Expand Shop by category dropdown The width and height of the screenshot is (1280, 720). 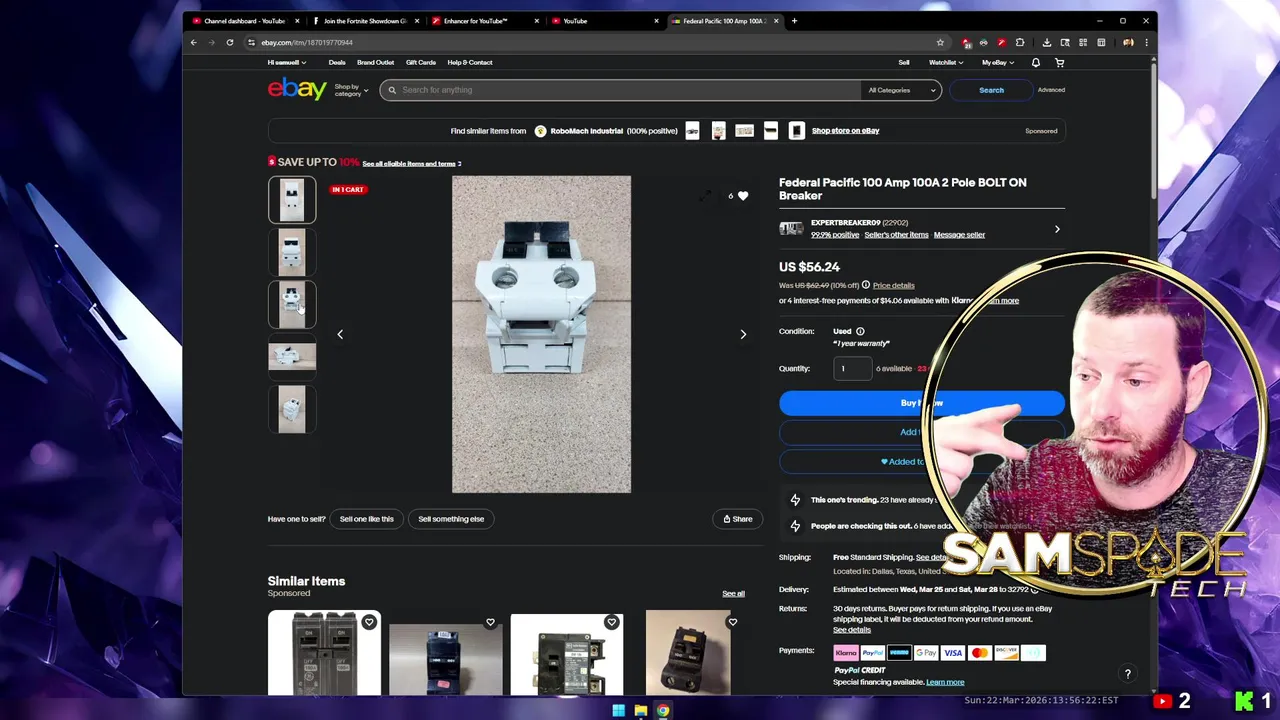coord(351,90)
